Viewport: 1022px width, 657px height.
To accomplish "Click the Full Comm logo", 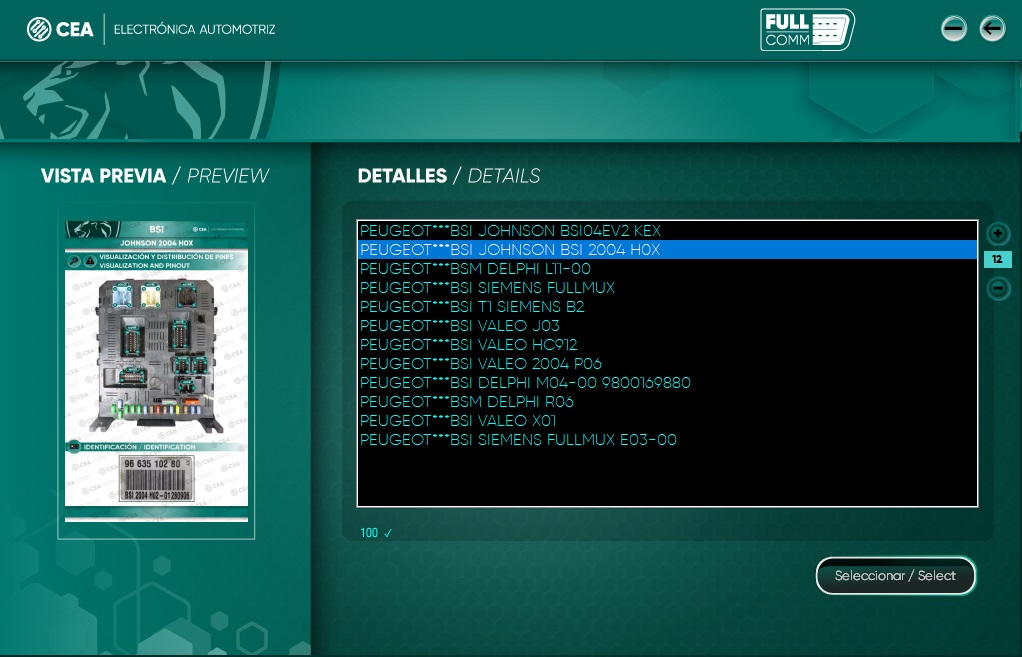I will click(x=807, y=29).
